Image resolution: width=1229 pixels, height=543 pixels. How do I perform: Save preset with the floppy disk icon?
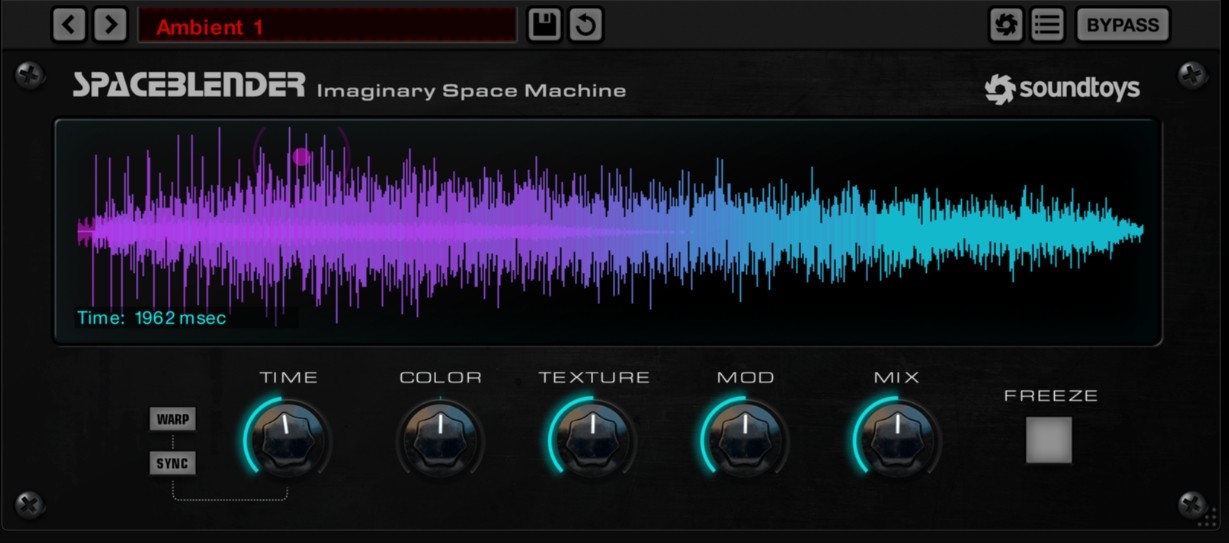[x=545, y=24]
